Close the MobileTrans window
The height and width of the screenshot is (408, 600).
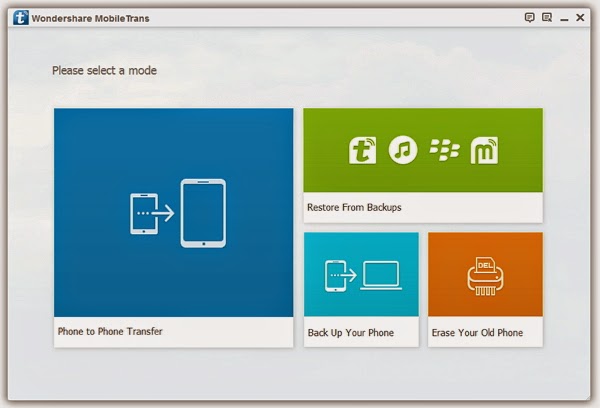tap(580, 18)
